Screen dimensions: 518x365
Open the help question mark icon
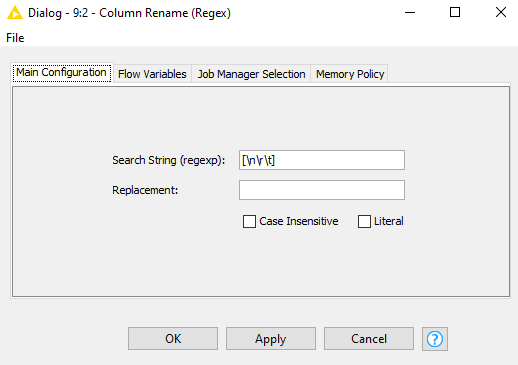[x=435, y=339]
